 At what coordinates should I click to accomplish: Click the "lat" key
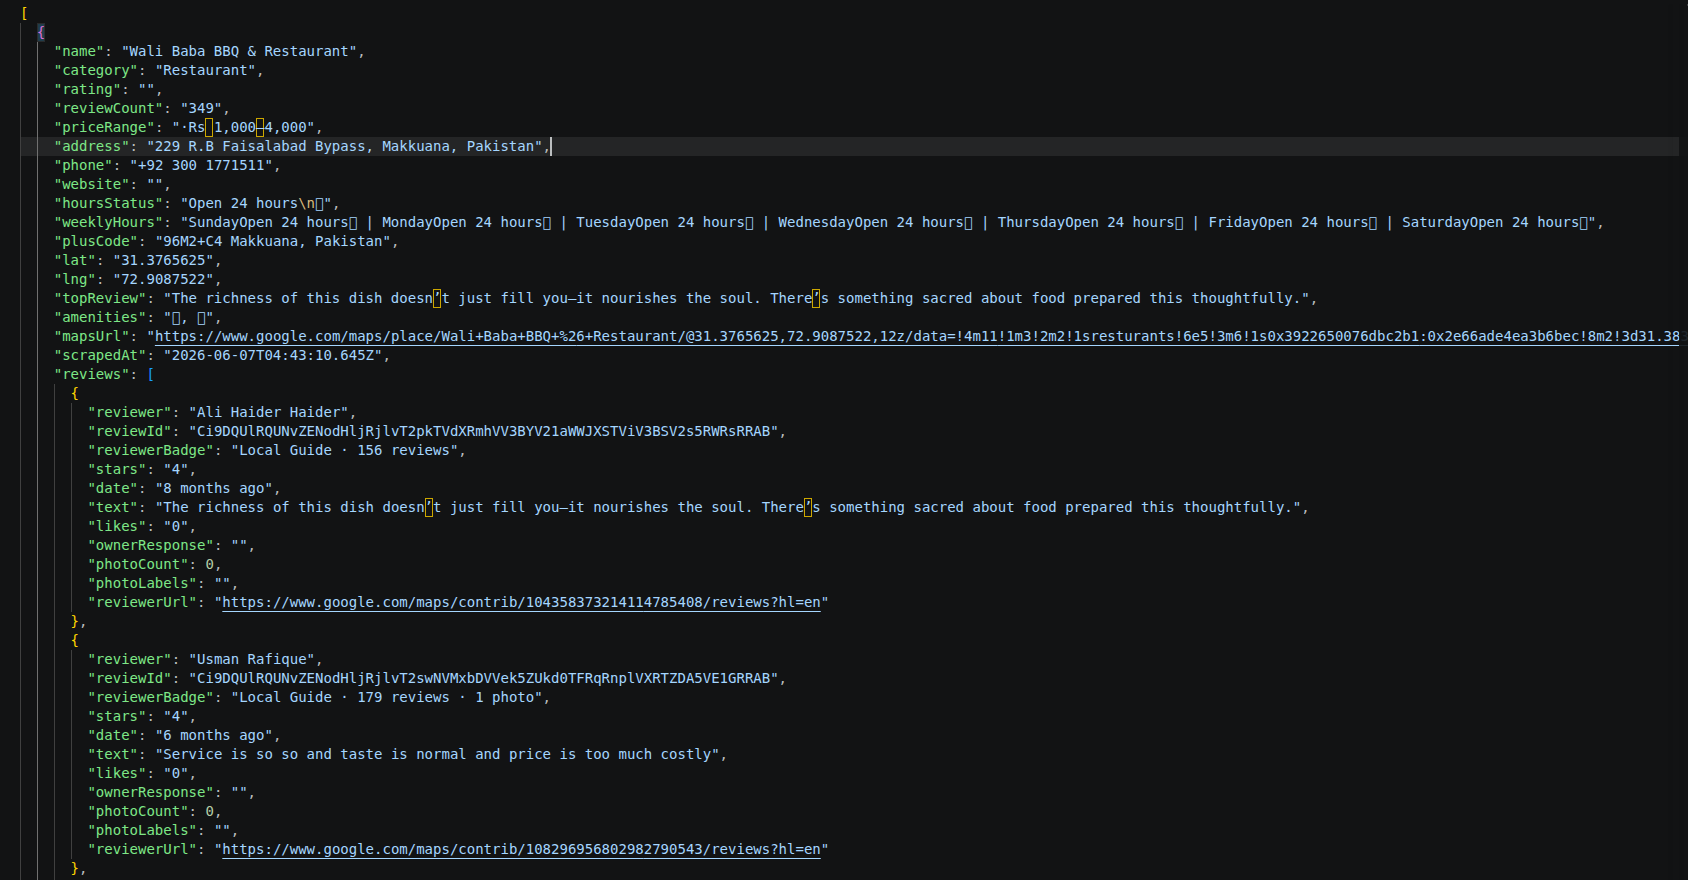click(75, 260)
